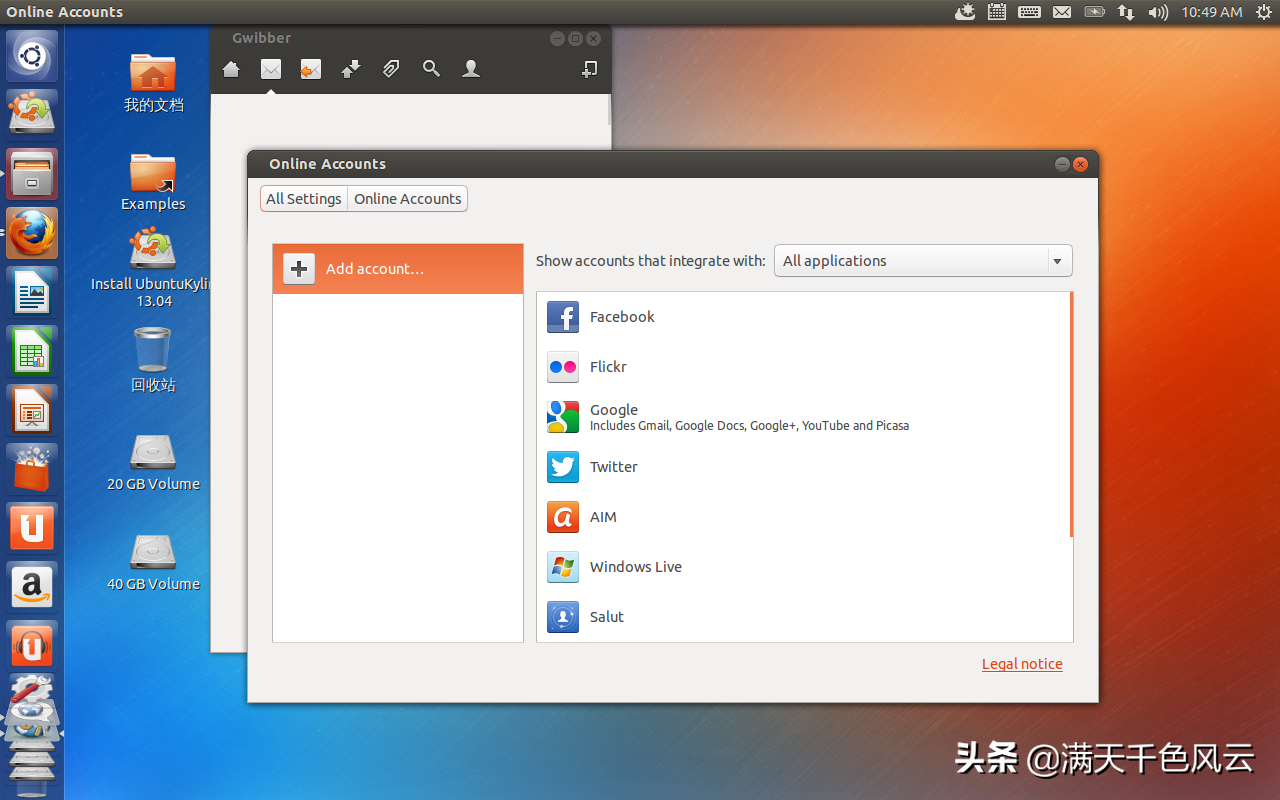Click the Salut label text
Image resolution: width=1280 pixels, height=800 pixels.
click(607, 617)
